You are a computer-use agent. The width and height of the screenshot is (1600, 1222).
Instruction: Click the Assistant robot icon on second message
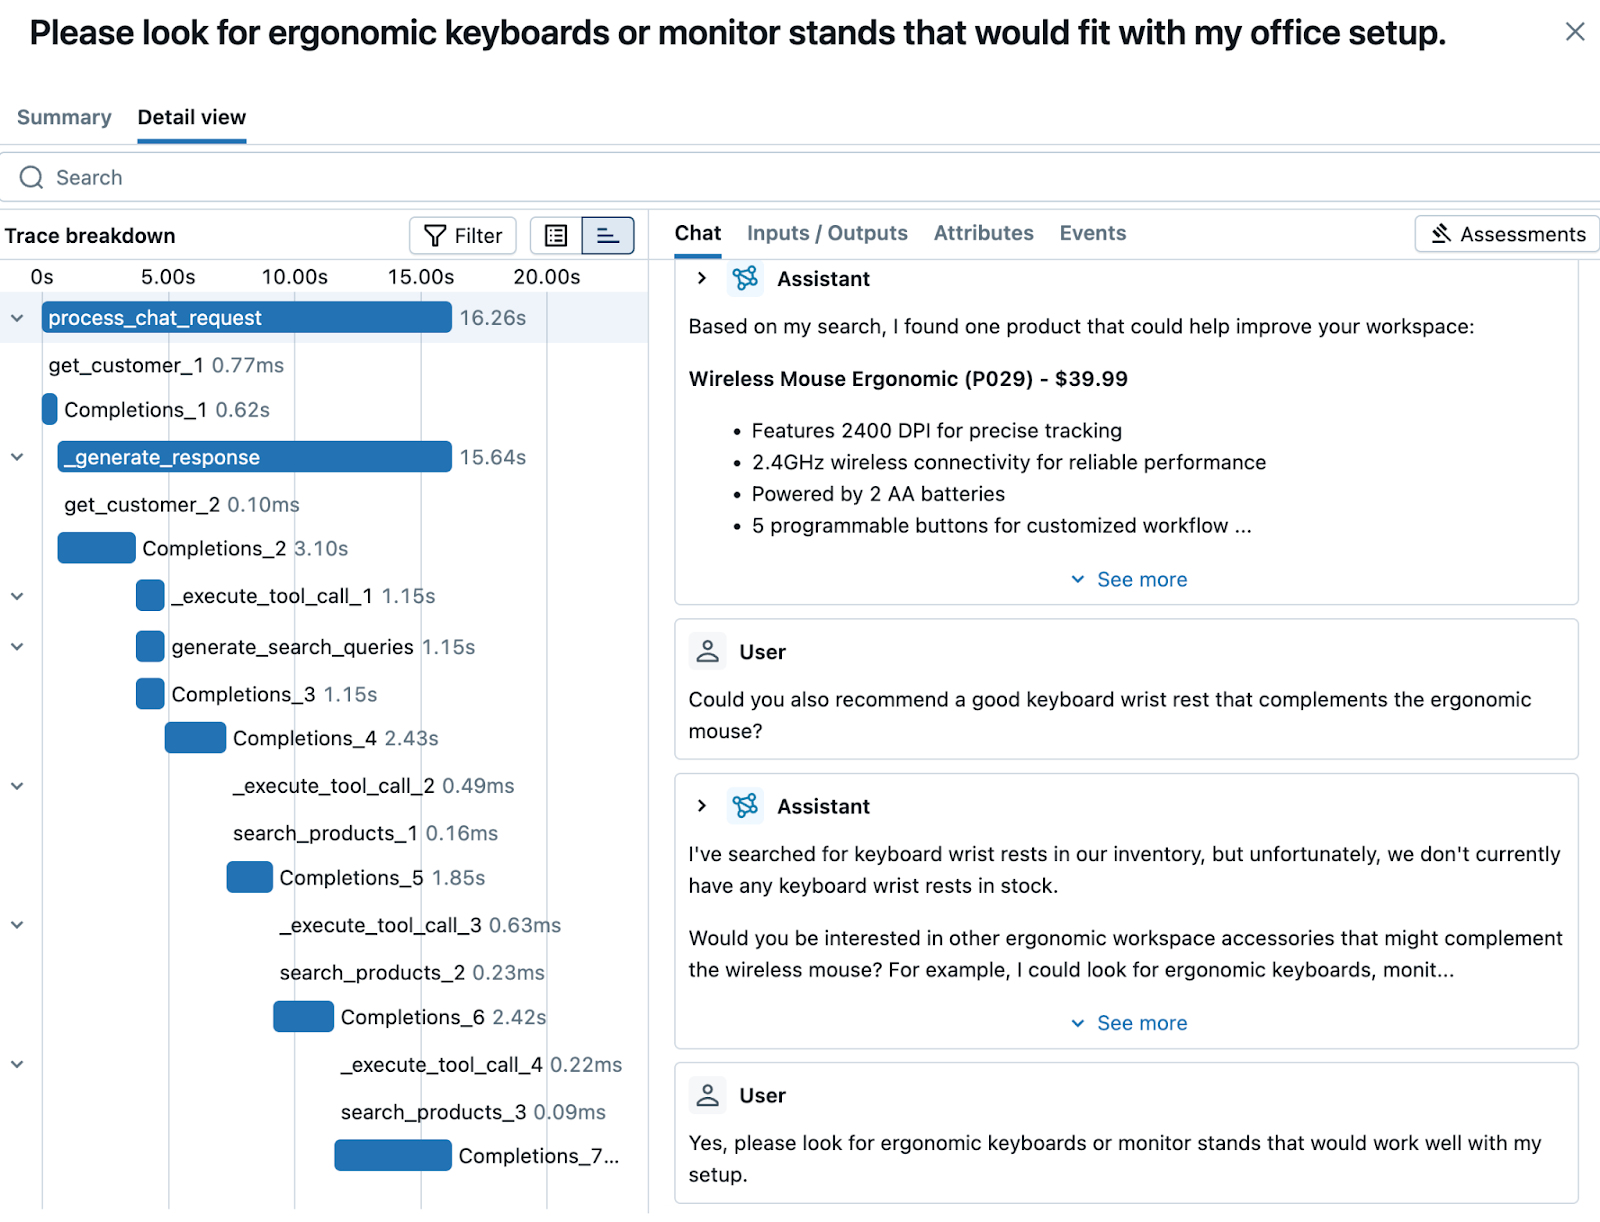pyautogui.click(x=745, y=806)
